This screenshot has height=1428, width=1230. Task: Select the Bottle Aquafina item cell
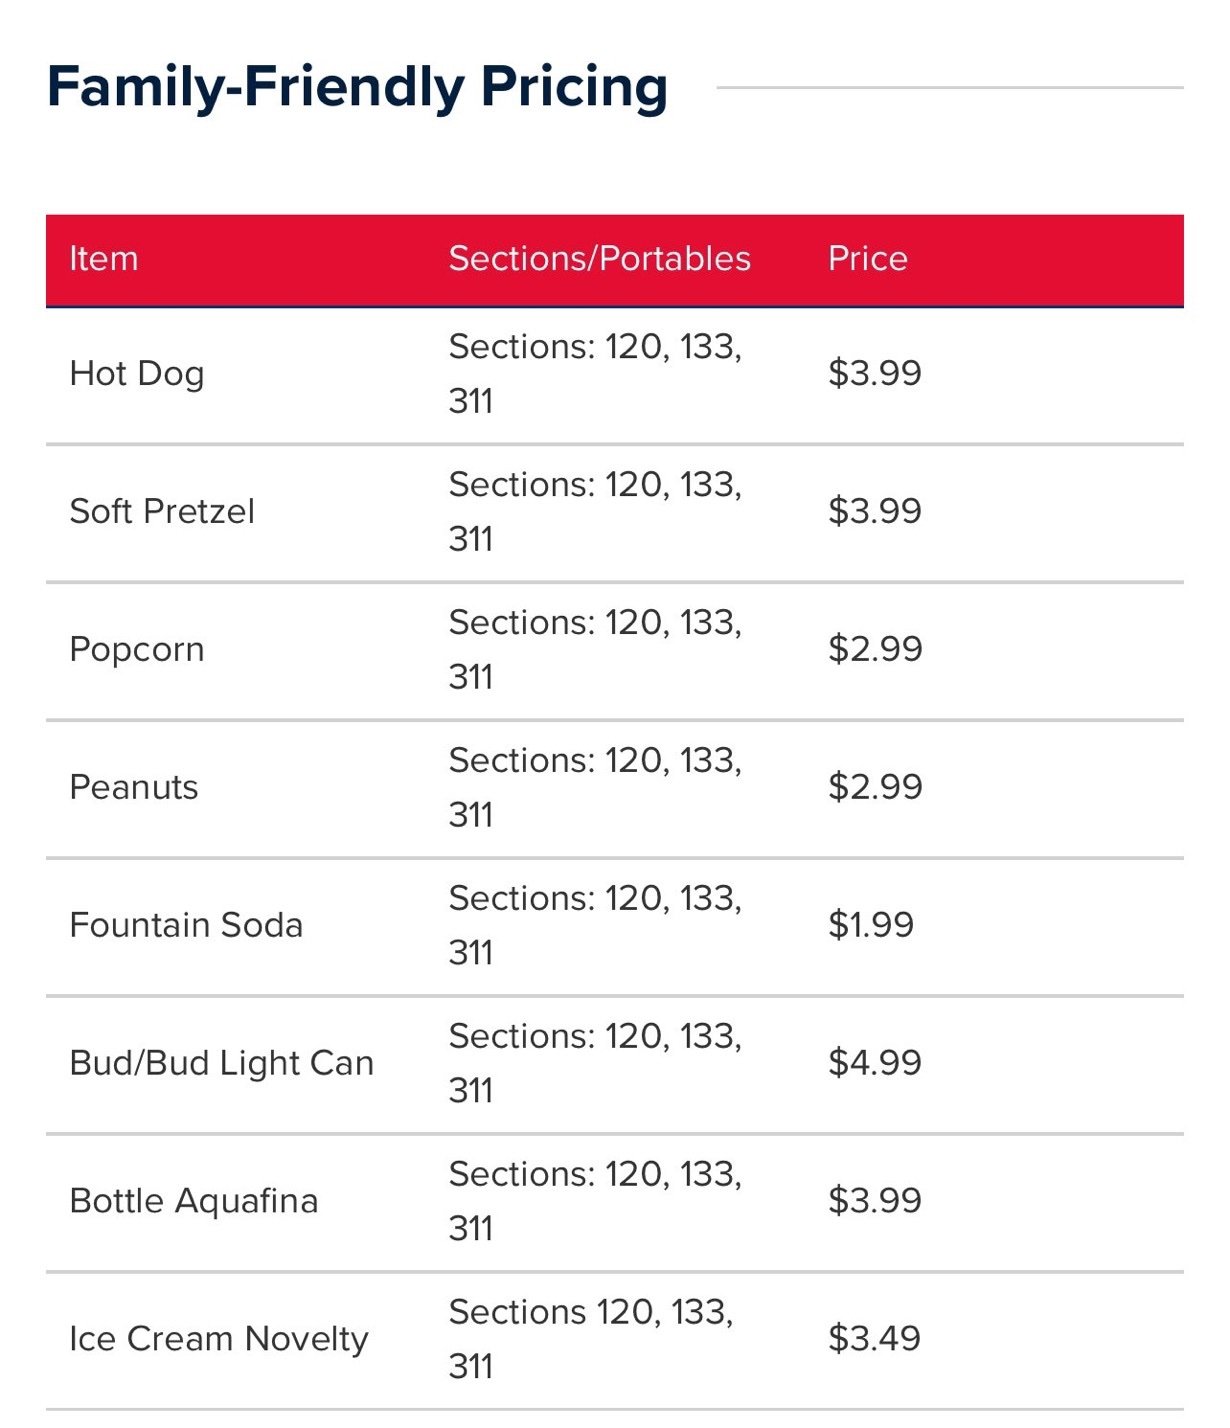[194, 1202]
